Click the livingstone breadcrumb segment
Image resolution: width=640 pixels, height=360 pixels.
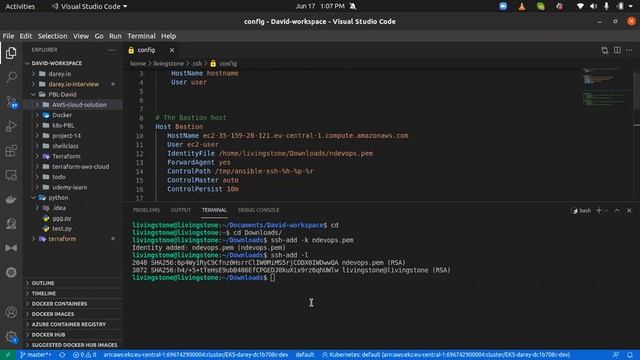[168, 64]
